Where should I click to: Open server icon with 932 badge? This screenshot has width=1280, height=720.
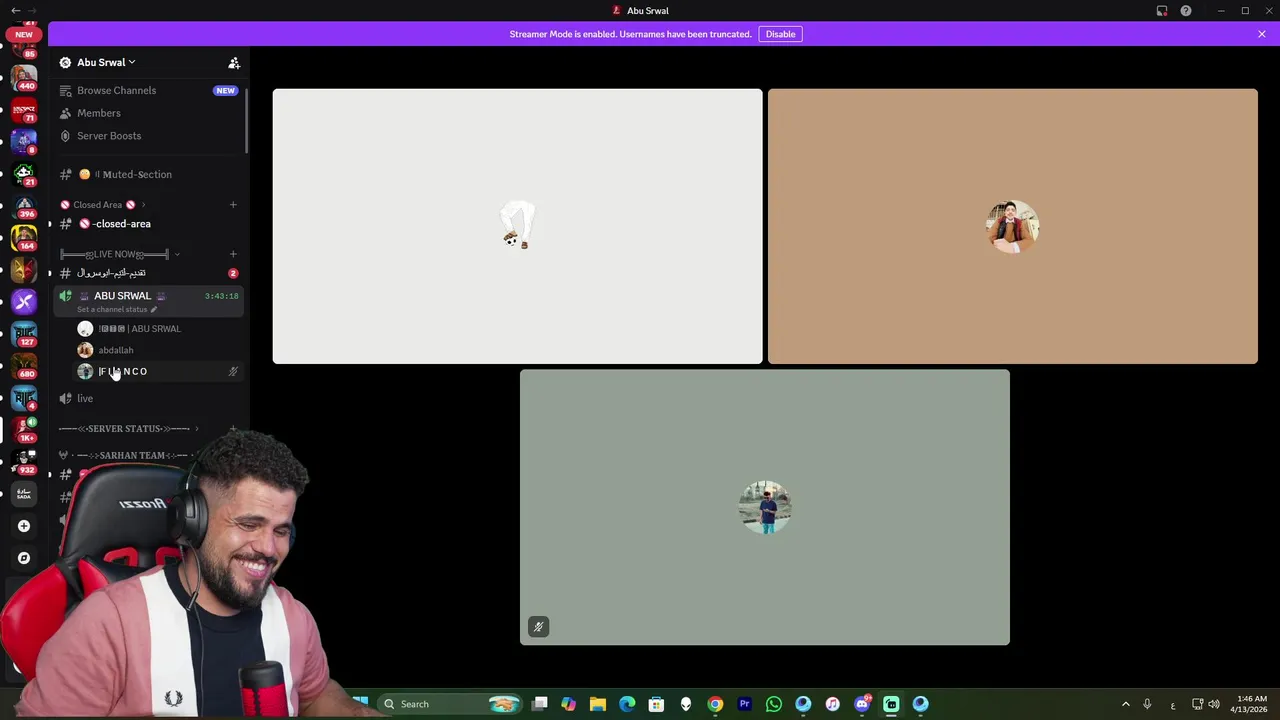pos(24,461)
